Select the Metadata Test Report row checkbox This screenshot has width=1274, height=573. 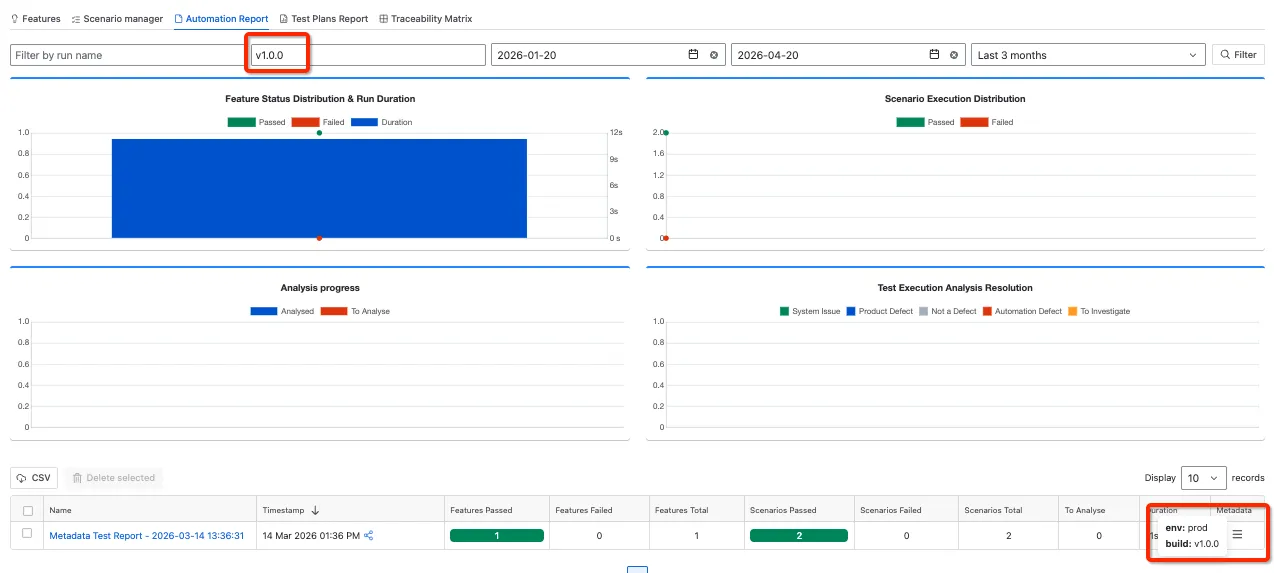click(28, 534)
